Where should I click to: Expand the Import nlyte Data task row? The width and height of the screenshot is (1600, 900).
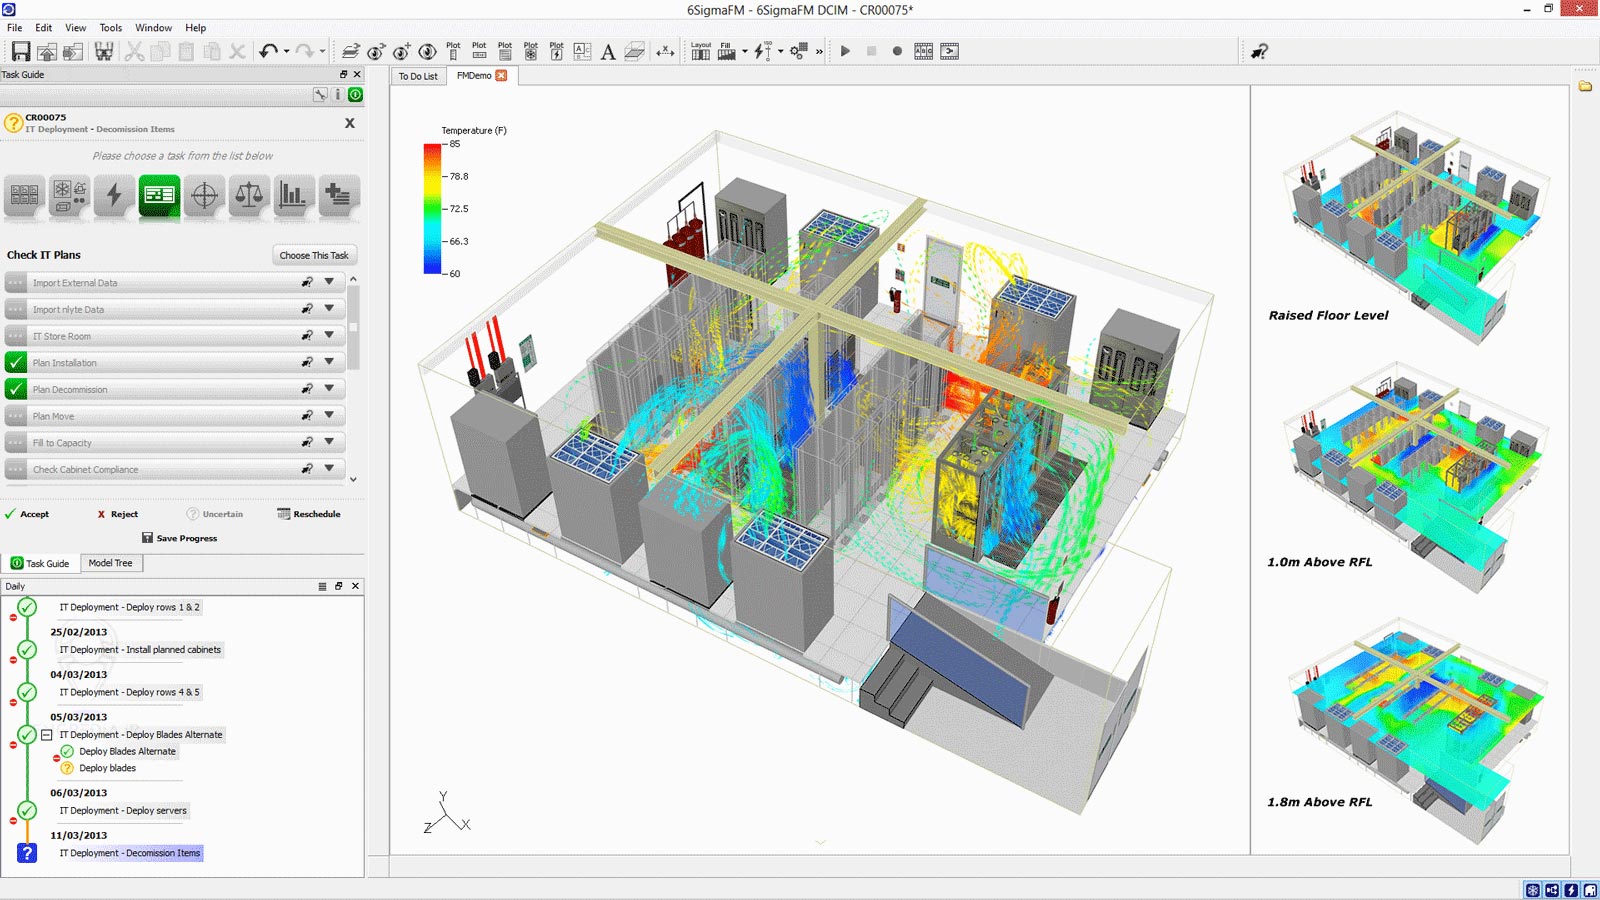pyautogui.click(x=329, y=308)
